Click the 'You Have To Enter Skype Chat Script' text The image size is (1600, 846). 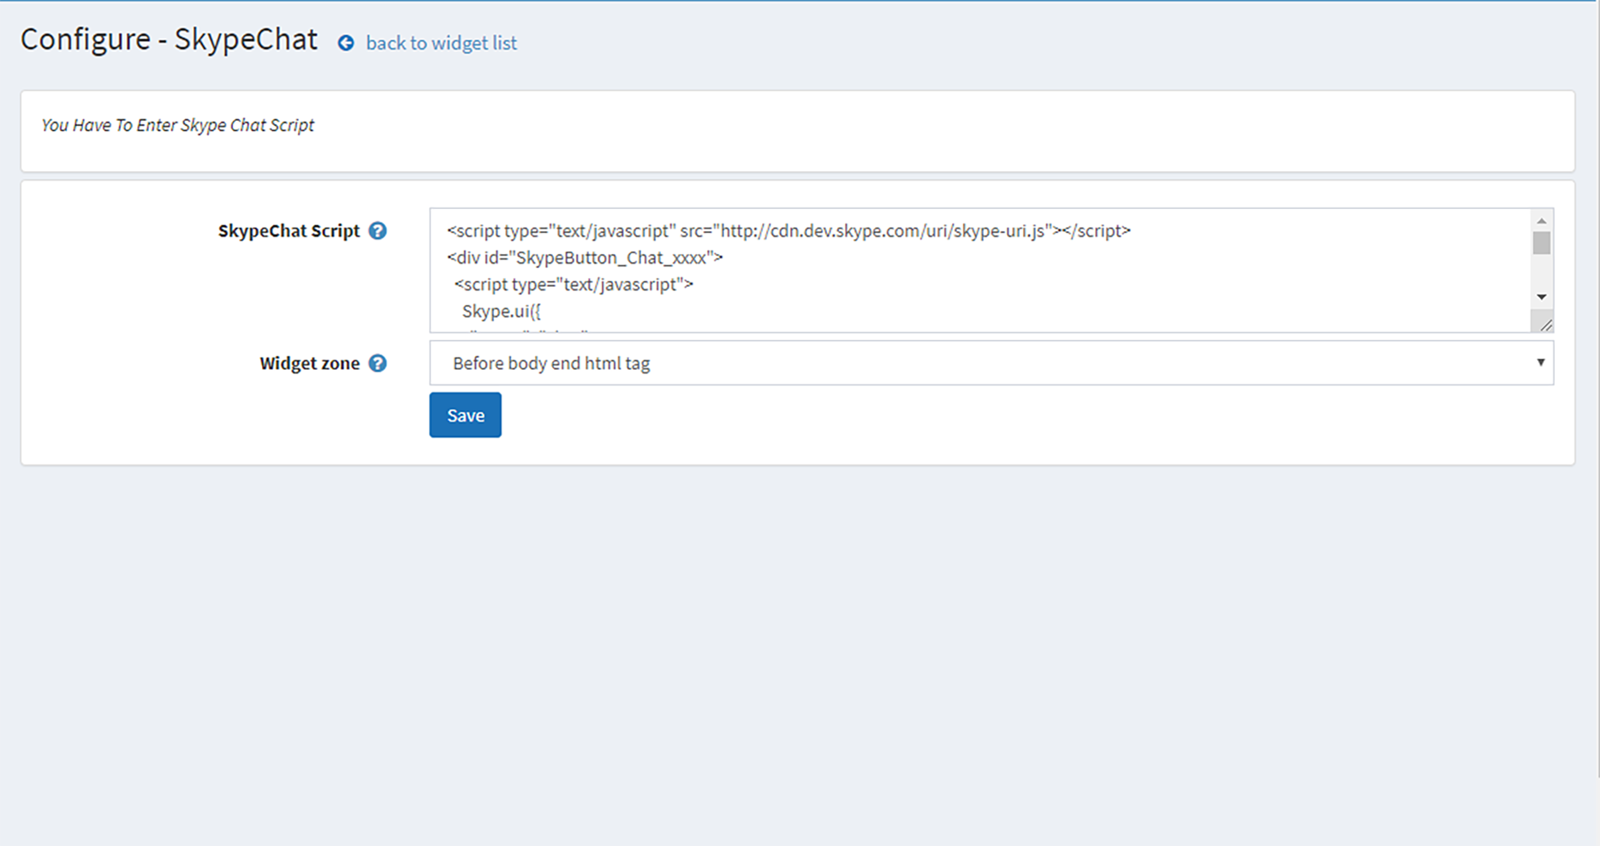[178, 125]
